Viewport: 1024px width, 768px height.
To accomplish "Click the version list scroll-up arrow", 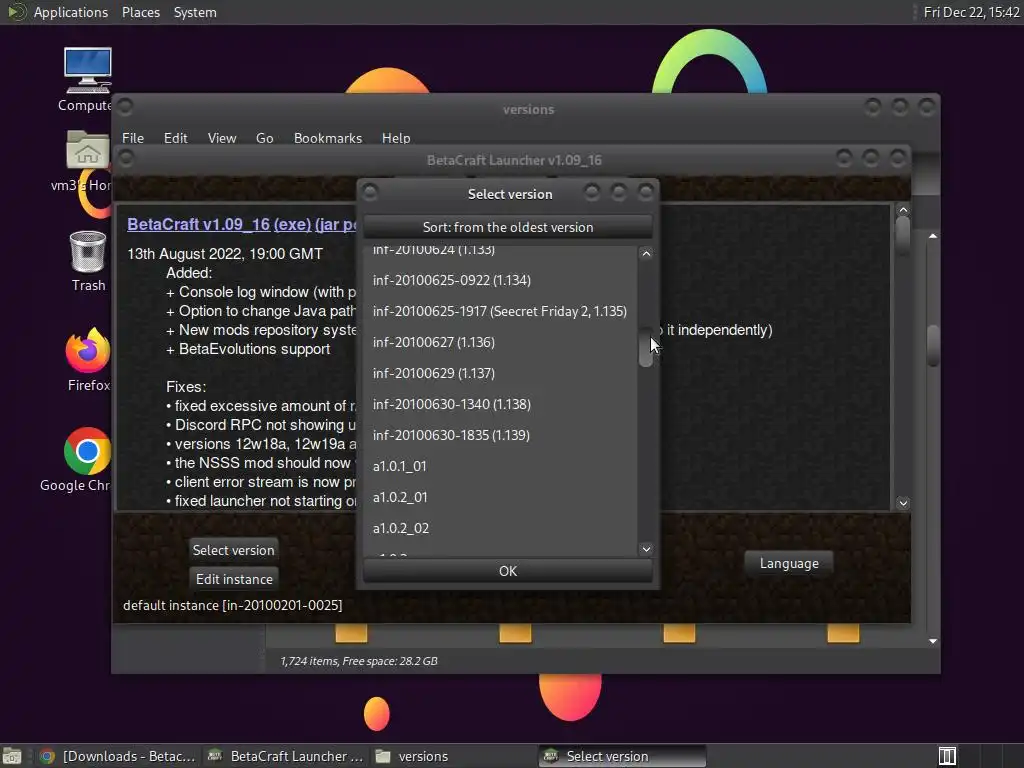I will click(x=646, y=253).
